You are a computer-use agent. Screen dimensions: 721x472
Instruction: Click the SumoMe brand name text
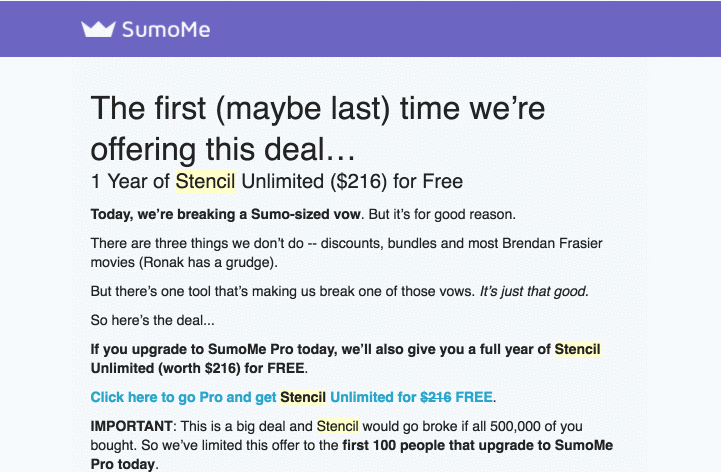[x=166, y=30]
